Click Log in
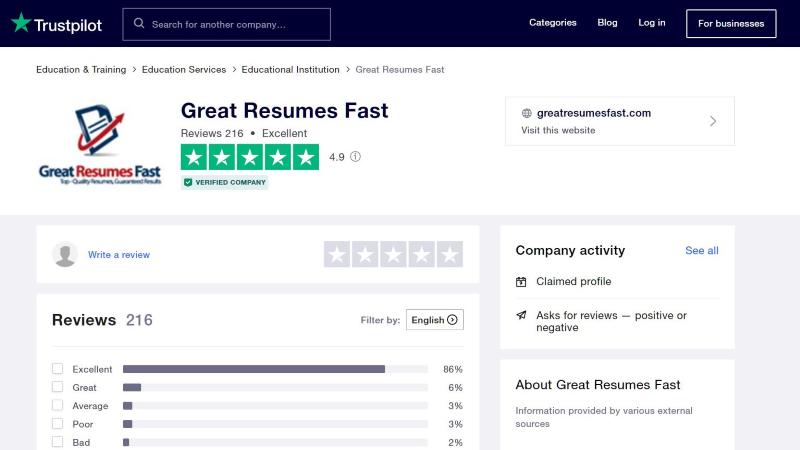Image resolution: width=800 pixels, height=450 pixels. click(x=652, y=23)
